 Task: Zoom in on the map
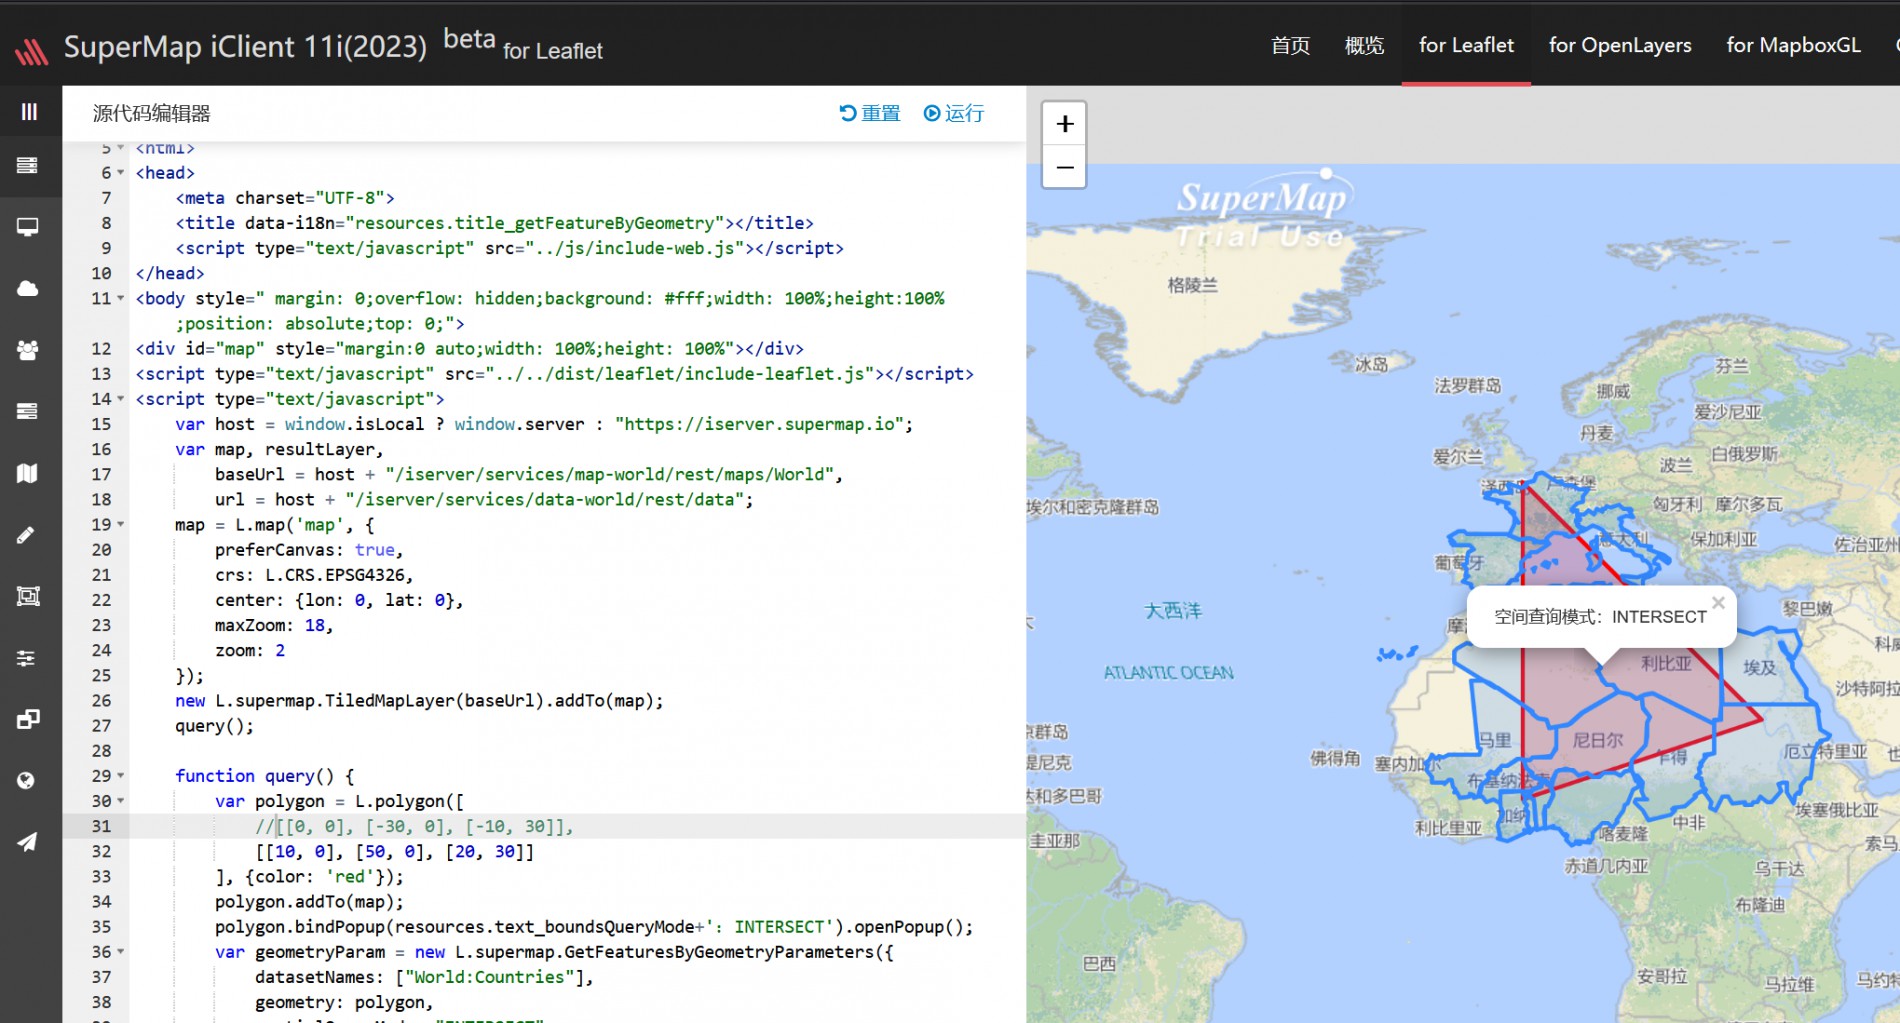[1065, 124]
